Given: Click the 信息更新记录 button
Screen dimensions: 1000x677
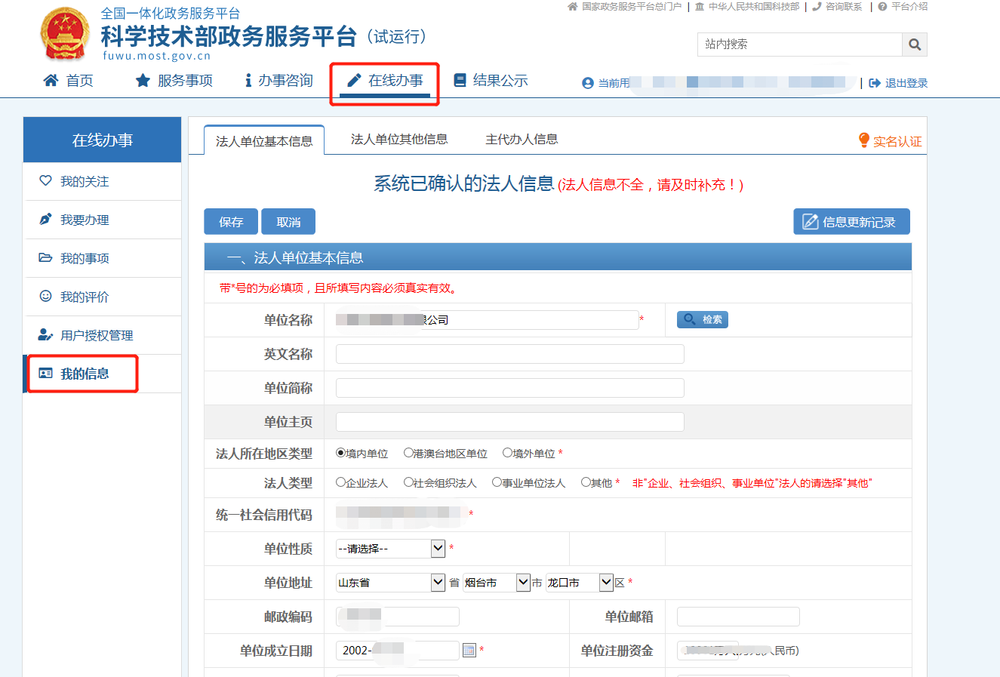Looking at the screenshot, I should click(851, 222).
